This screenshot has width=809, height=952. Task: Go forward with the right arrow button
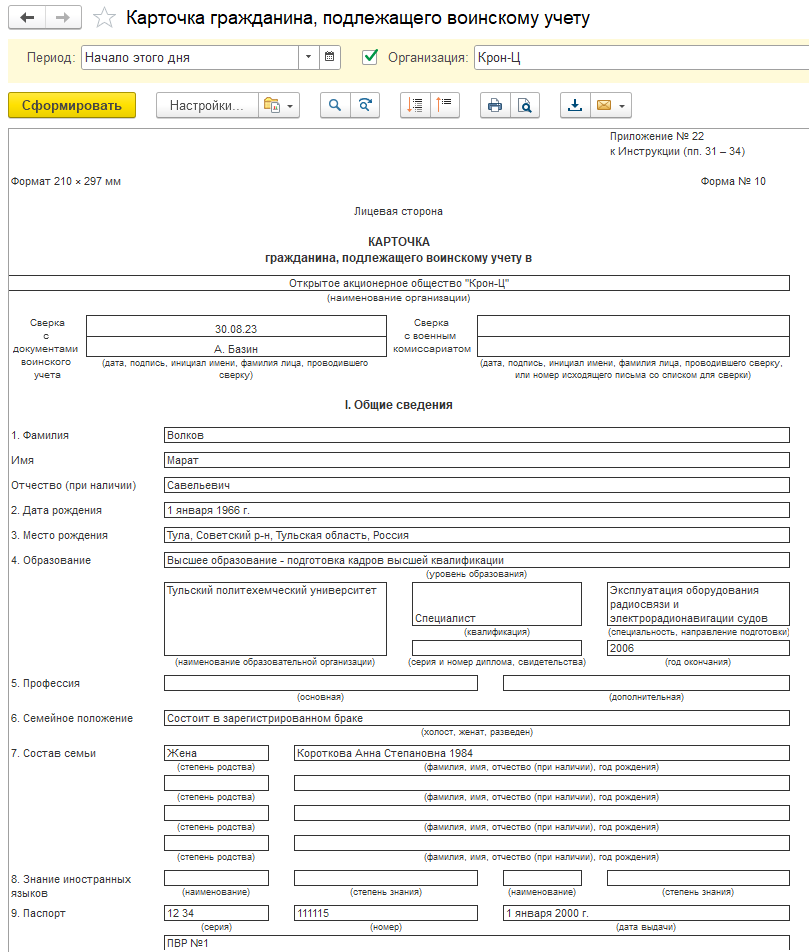tap(63, 18)
